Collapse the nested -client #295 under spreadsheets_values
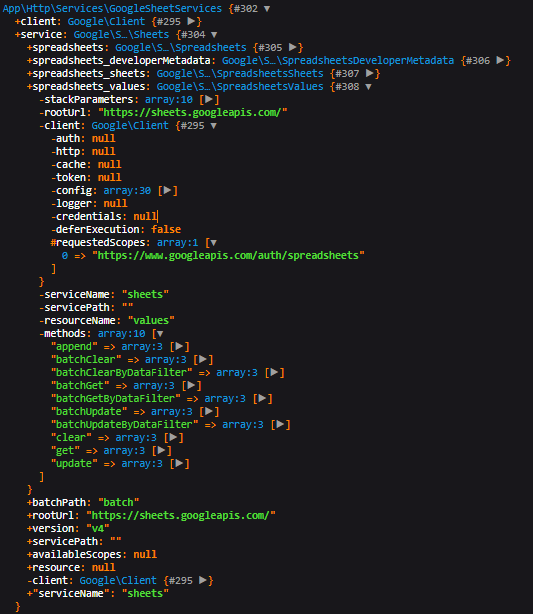Image resolution: width=533 pixels, height=614 pixels. click(x=213, y=126)
